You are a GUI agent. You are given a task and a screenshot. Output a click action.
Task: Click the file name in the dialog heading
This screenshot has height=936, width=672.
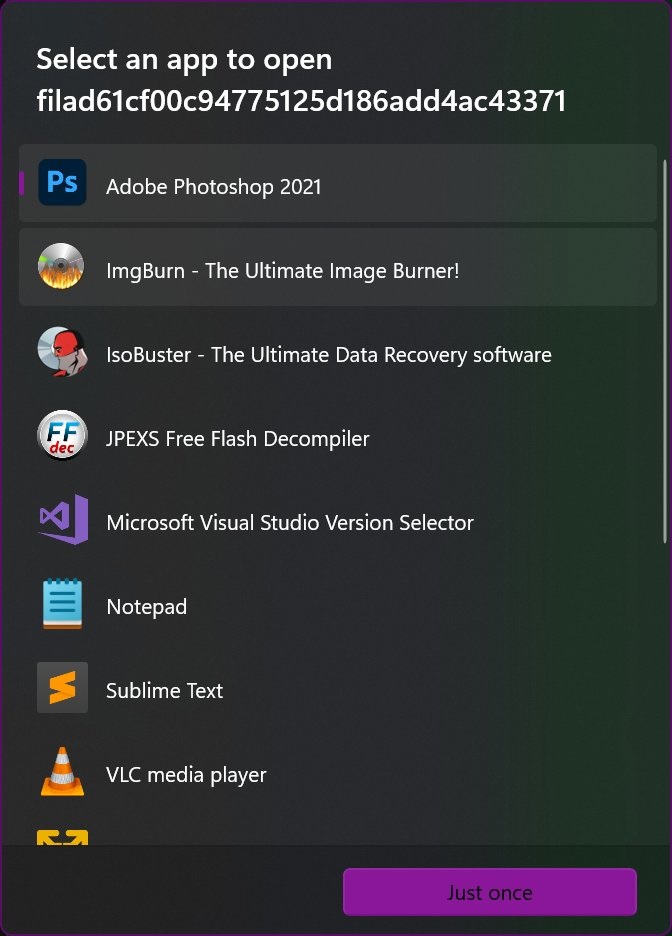tap(301, 101)
